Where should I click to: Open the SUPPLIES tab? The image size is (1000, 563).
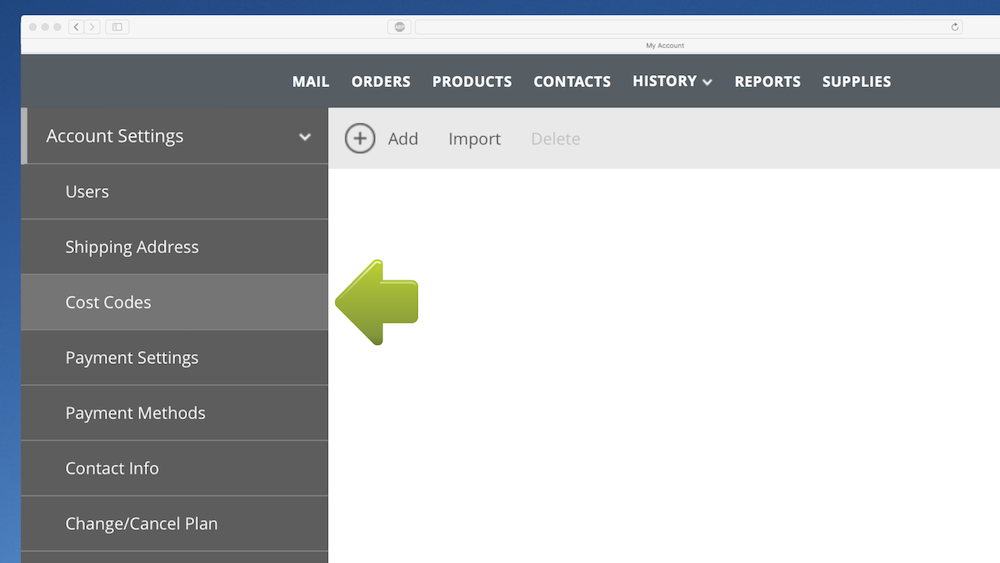click(857, 82)
